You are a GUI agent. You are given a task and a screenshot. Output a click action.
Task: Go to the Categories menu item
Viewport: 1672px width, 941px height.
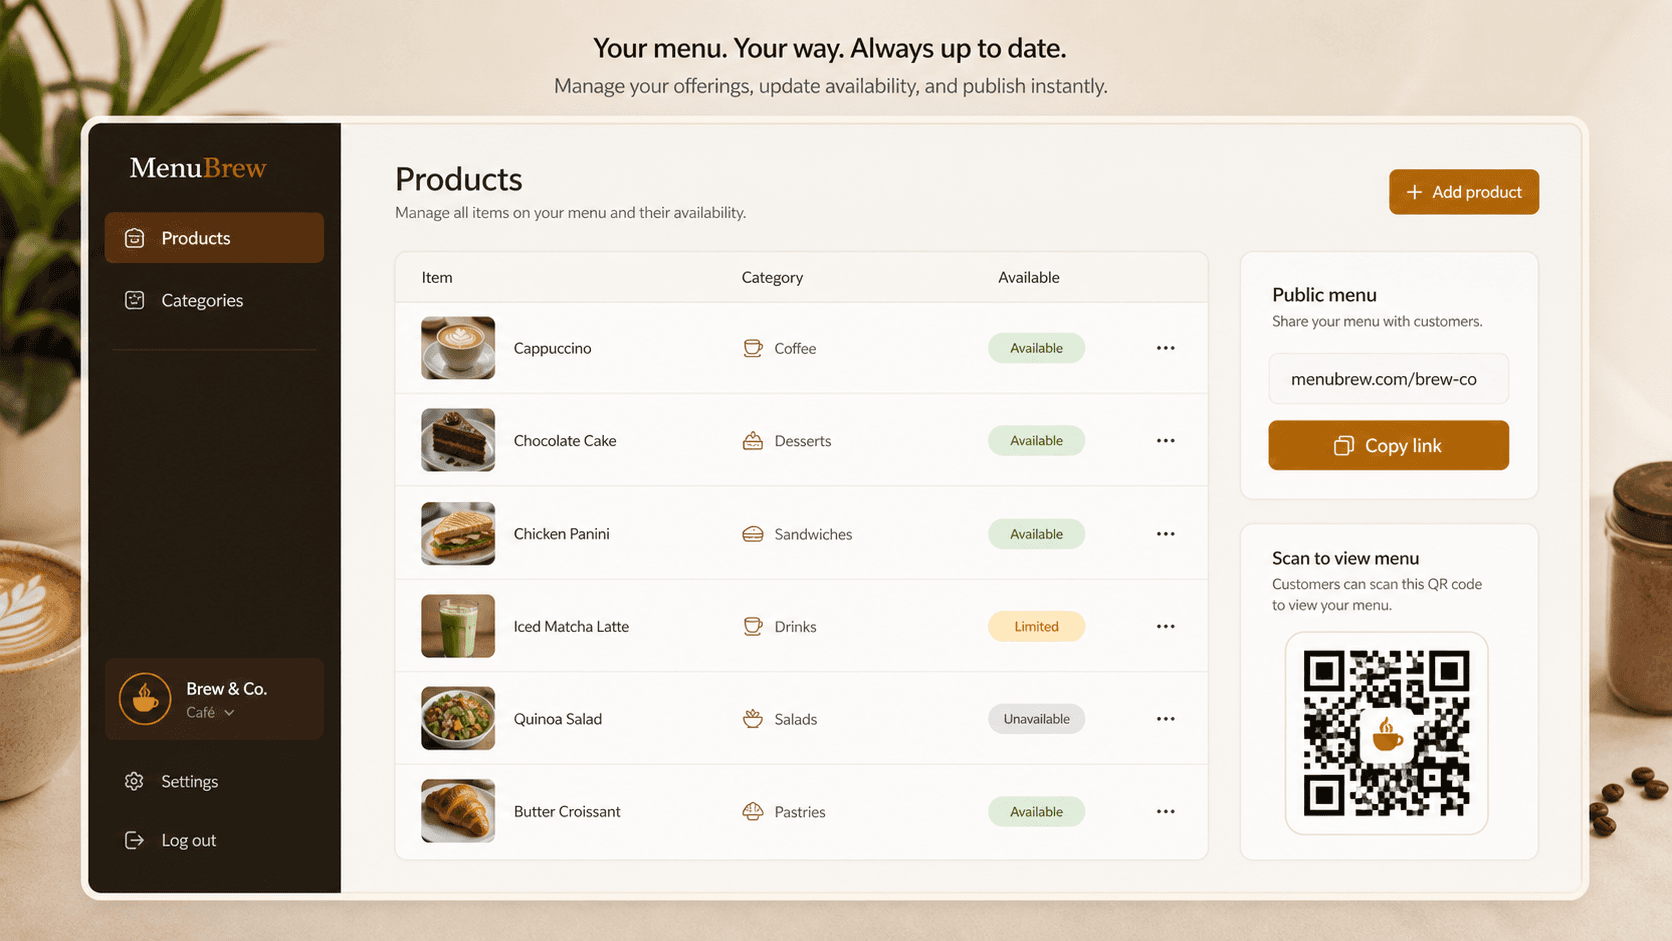pos(214,300)
